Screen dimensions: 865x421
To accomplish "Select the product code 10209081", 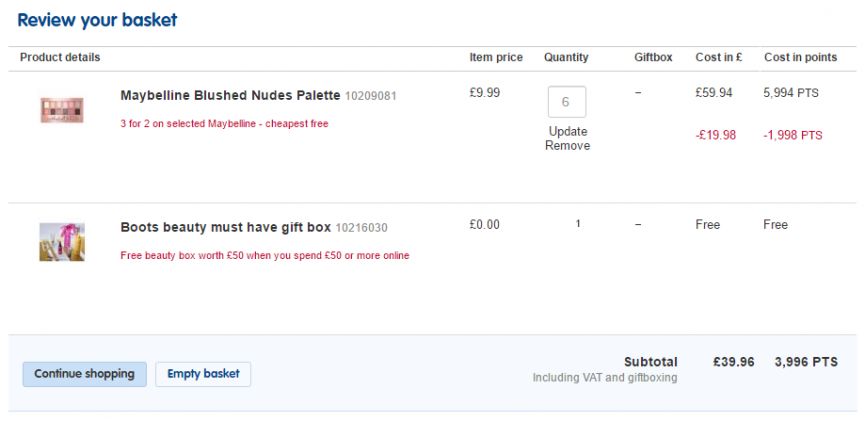I will (x=371, y=96).
